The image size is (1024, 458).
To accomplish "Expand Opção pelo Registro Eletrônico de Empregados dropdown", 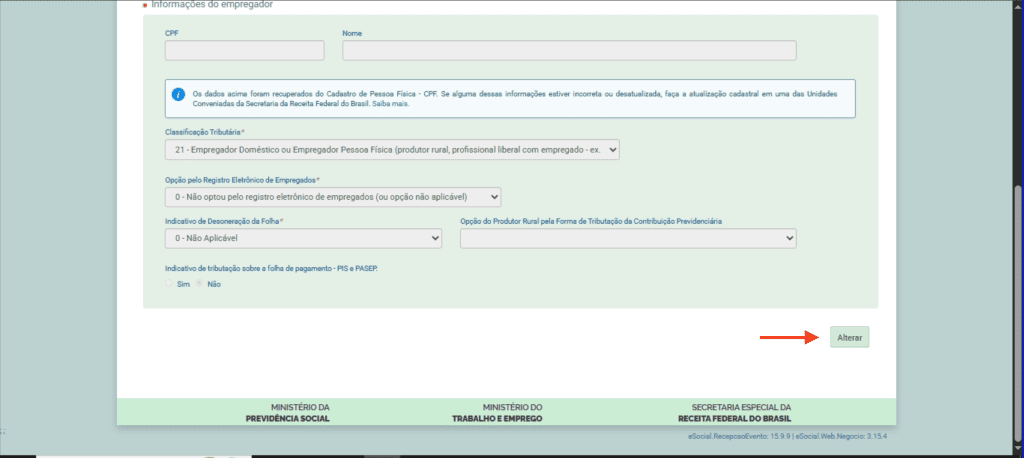I will pyautogui.click(x=332, y=197).
